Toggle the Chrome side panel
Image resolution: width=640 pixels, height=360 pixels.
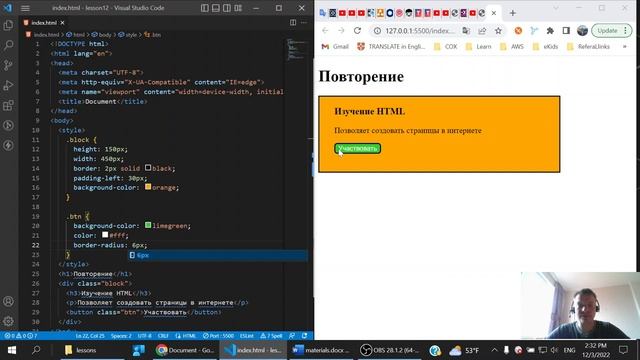click(x=566, y=31)
